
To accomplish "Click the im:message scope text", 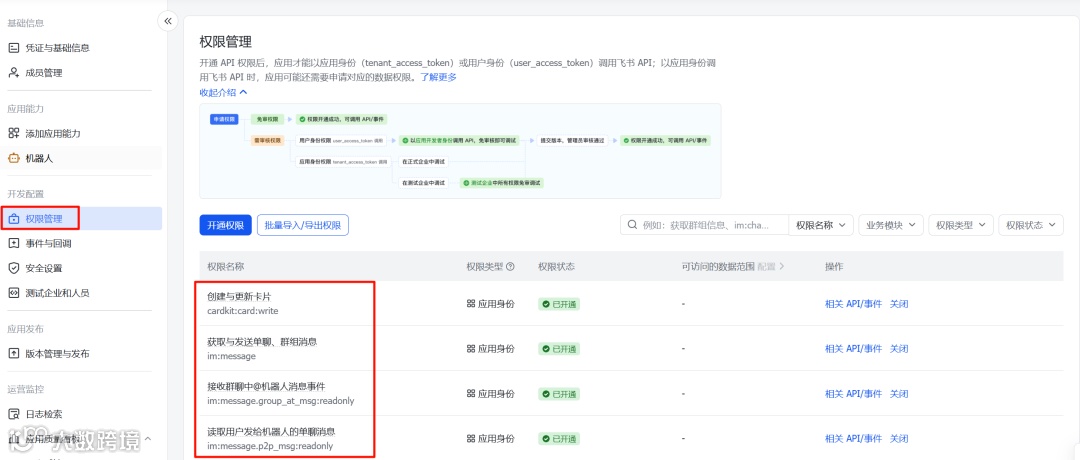I will [x=231, y=356].
